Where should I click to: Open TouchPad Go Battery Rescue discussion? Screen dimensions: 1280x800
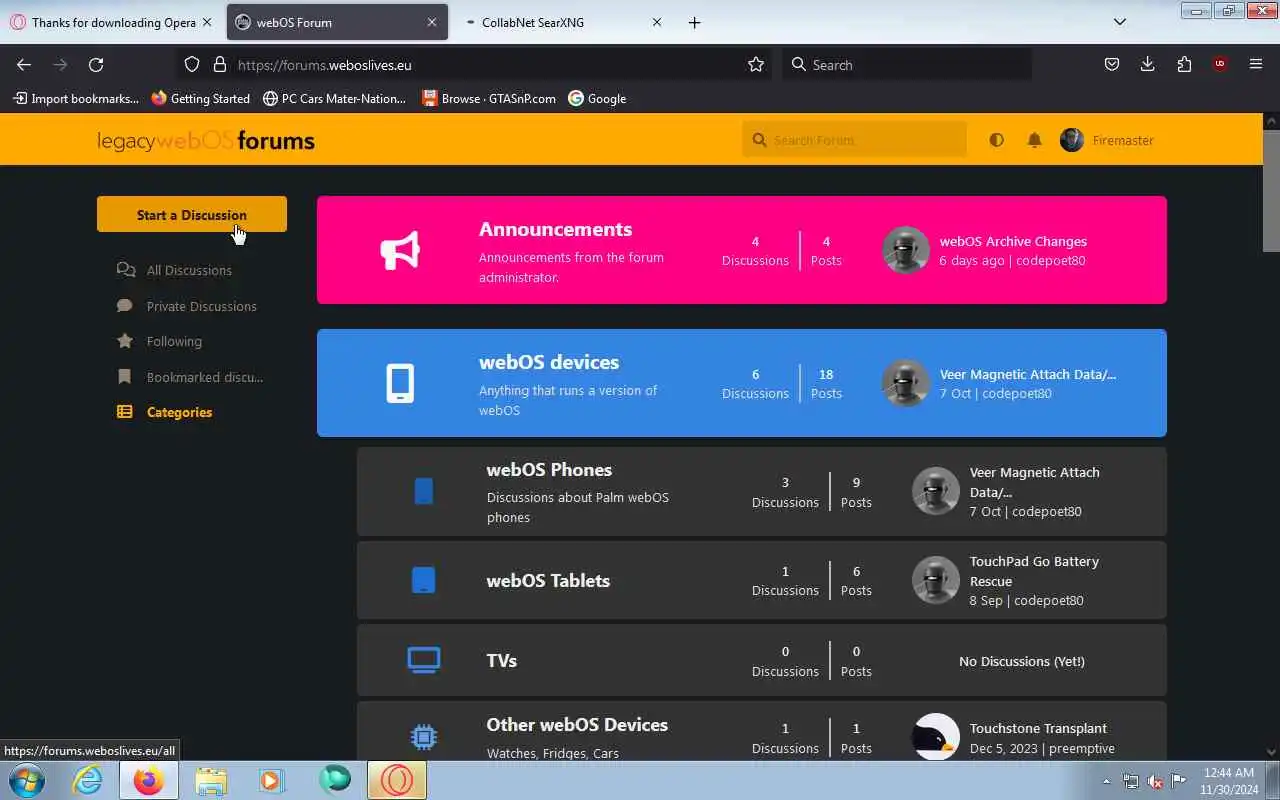coord(1034,571)
